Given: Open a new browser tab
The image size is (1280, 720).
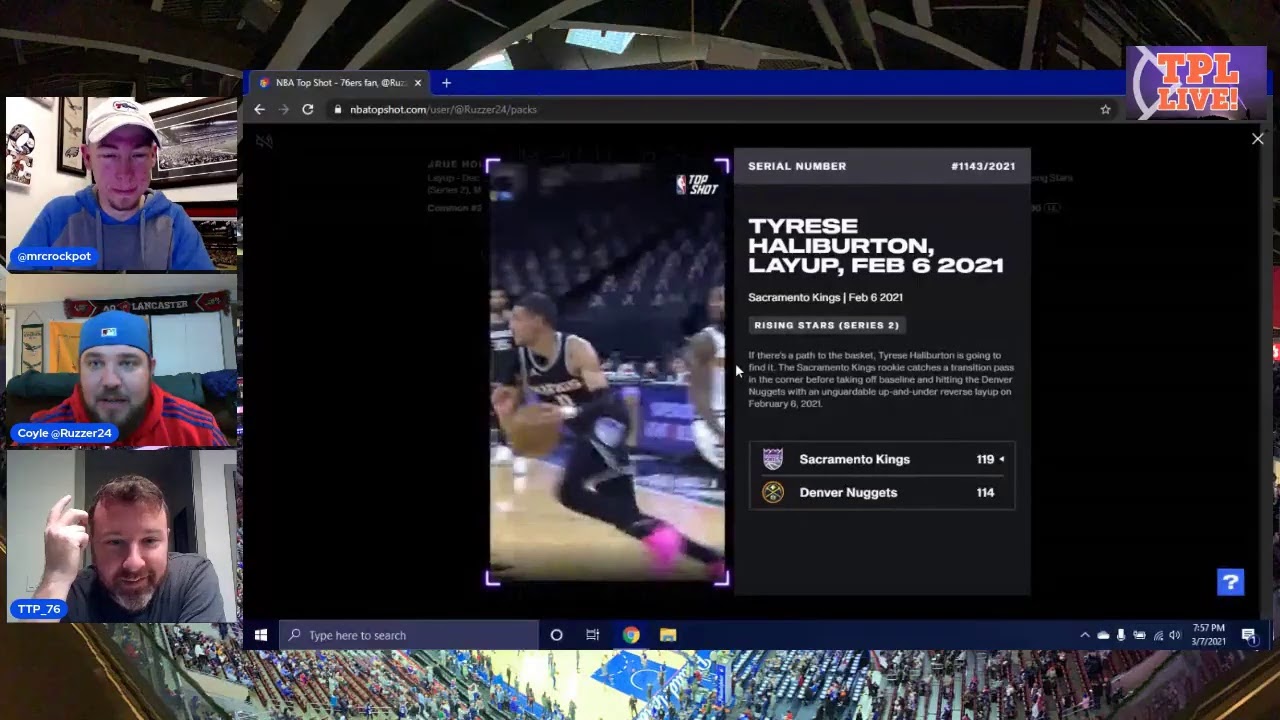Looking at the screenshot, I should point(446,83).
